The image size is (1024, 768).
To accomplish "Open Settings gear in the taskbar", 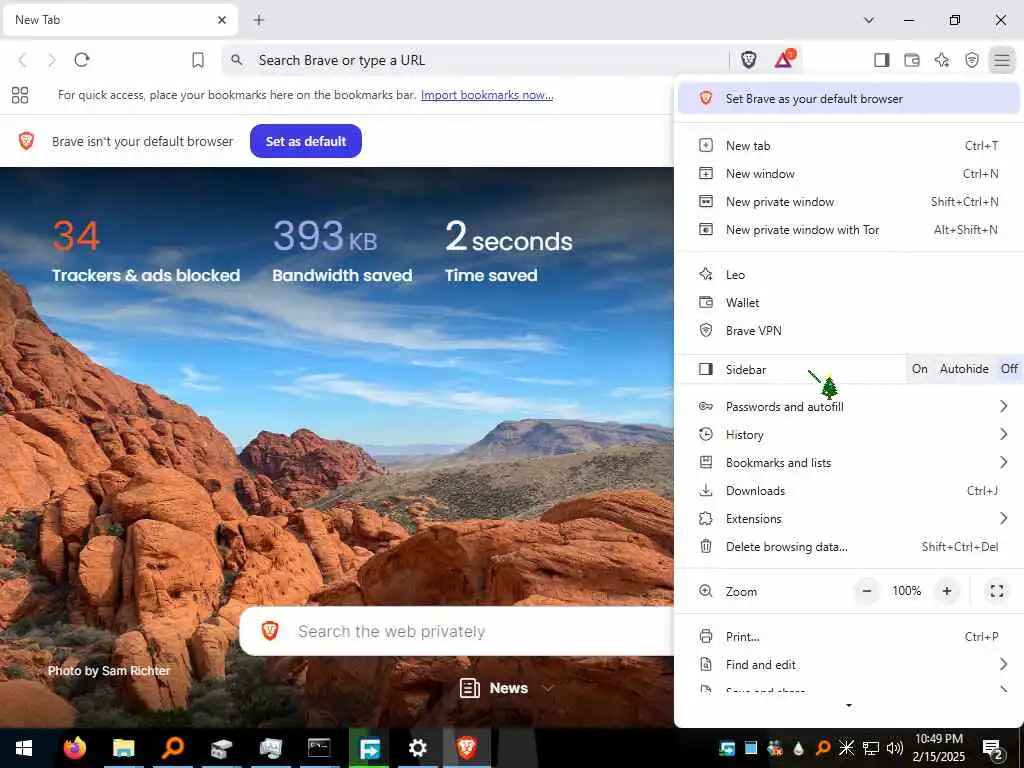I will click(417, 748).
